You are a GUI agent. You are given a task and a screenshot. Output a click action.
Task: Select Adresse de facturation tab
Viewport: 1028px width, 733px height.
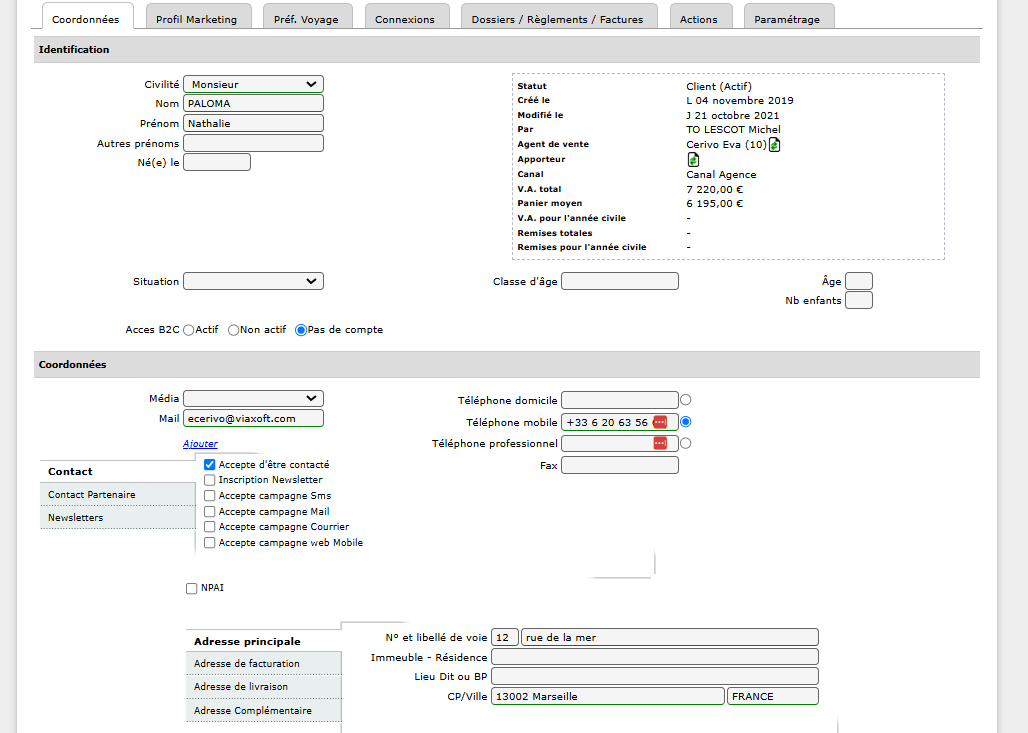[264, 664]
